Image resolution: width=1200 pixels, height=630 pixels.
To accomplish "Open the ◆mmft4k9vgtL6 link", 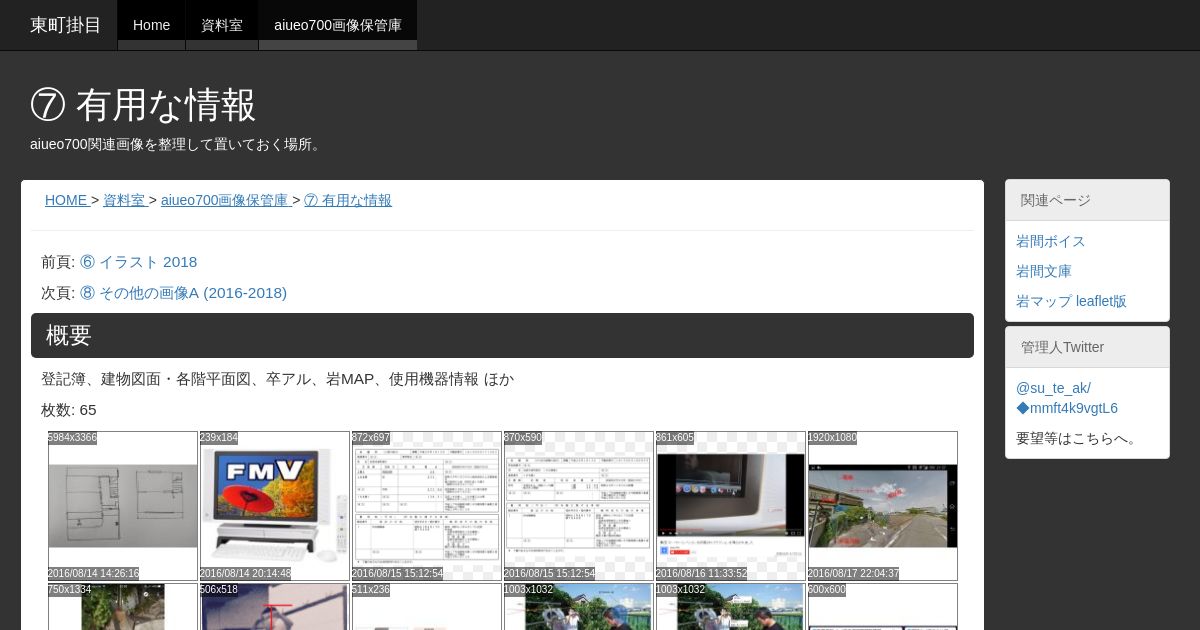I will [1067, 408].
